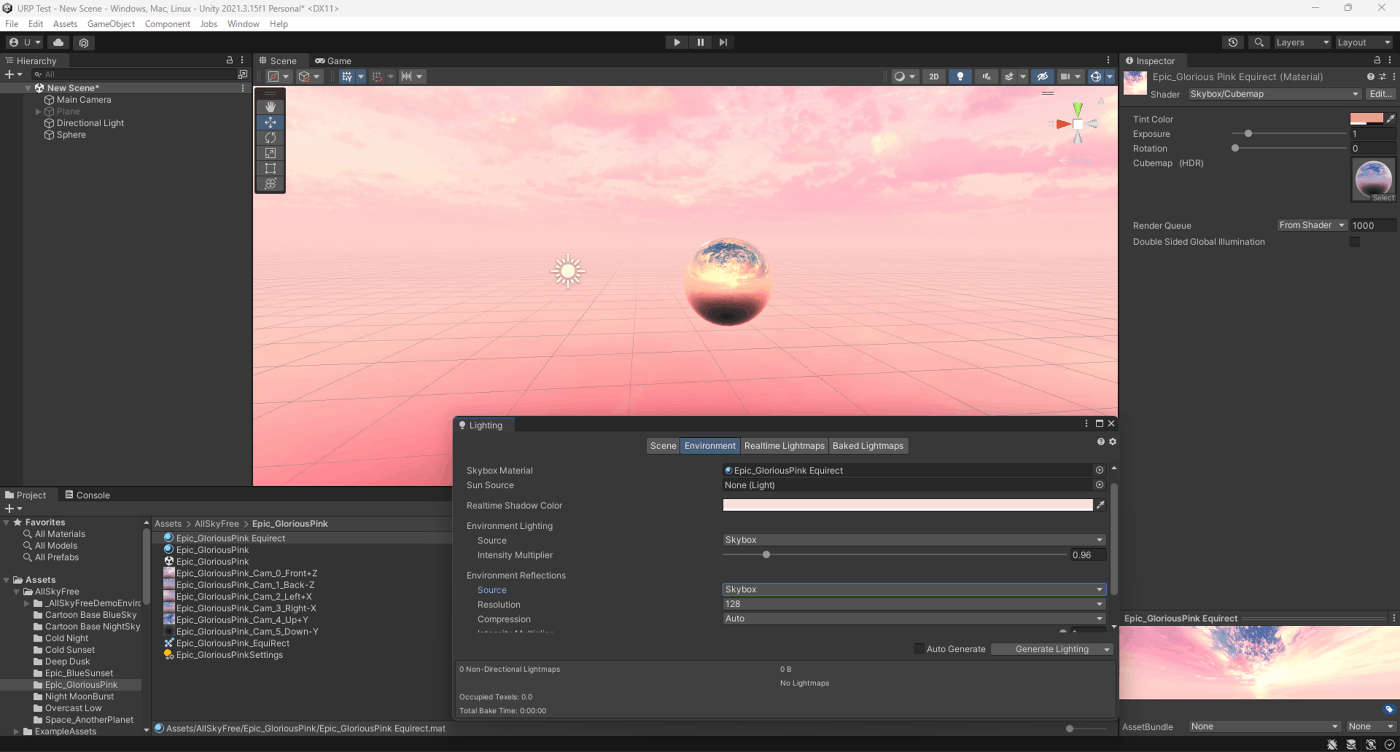Viewport: 1400px width, 752px height.
Task: Toggle grid snapping button in Scene toolbar
Action: point(376,76)
